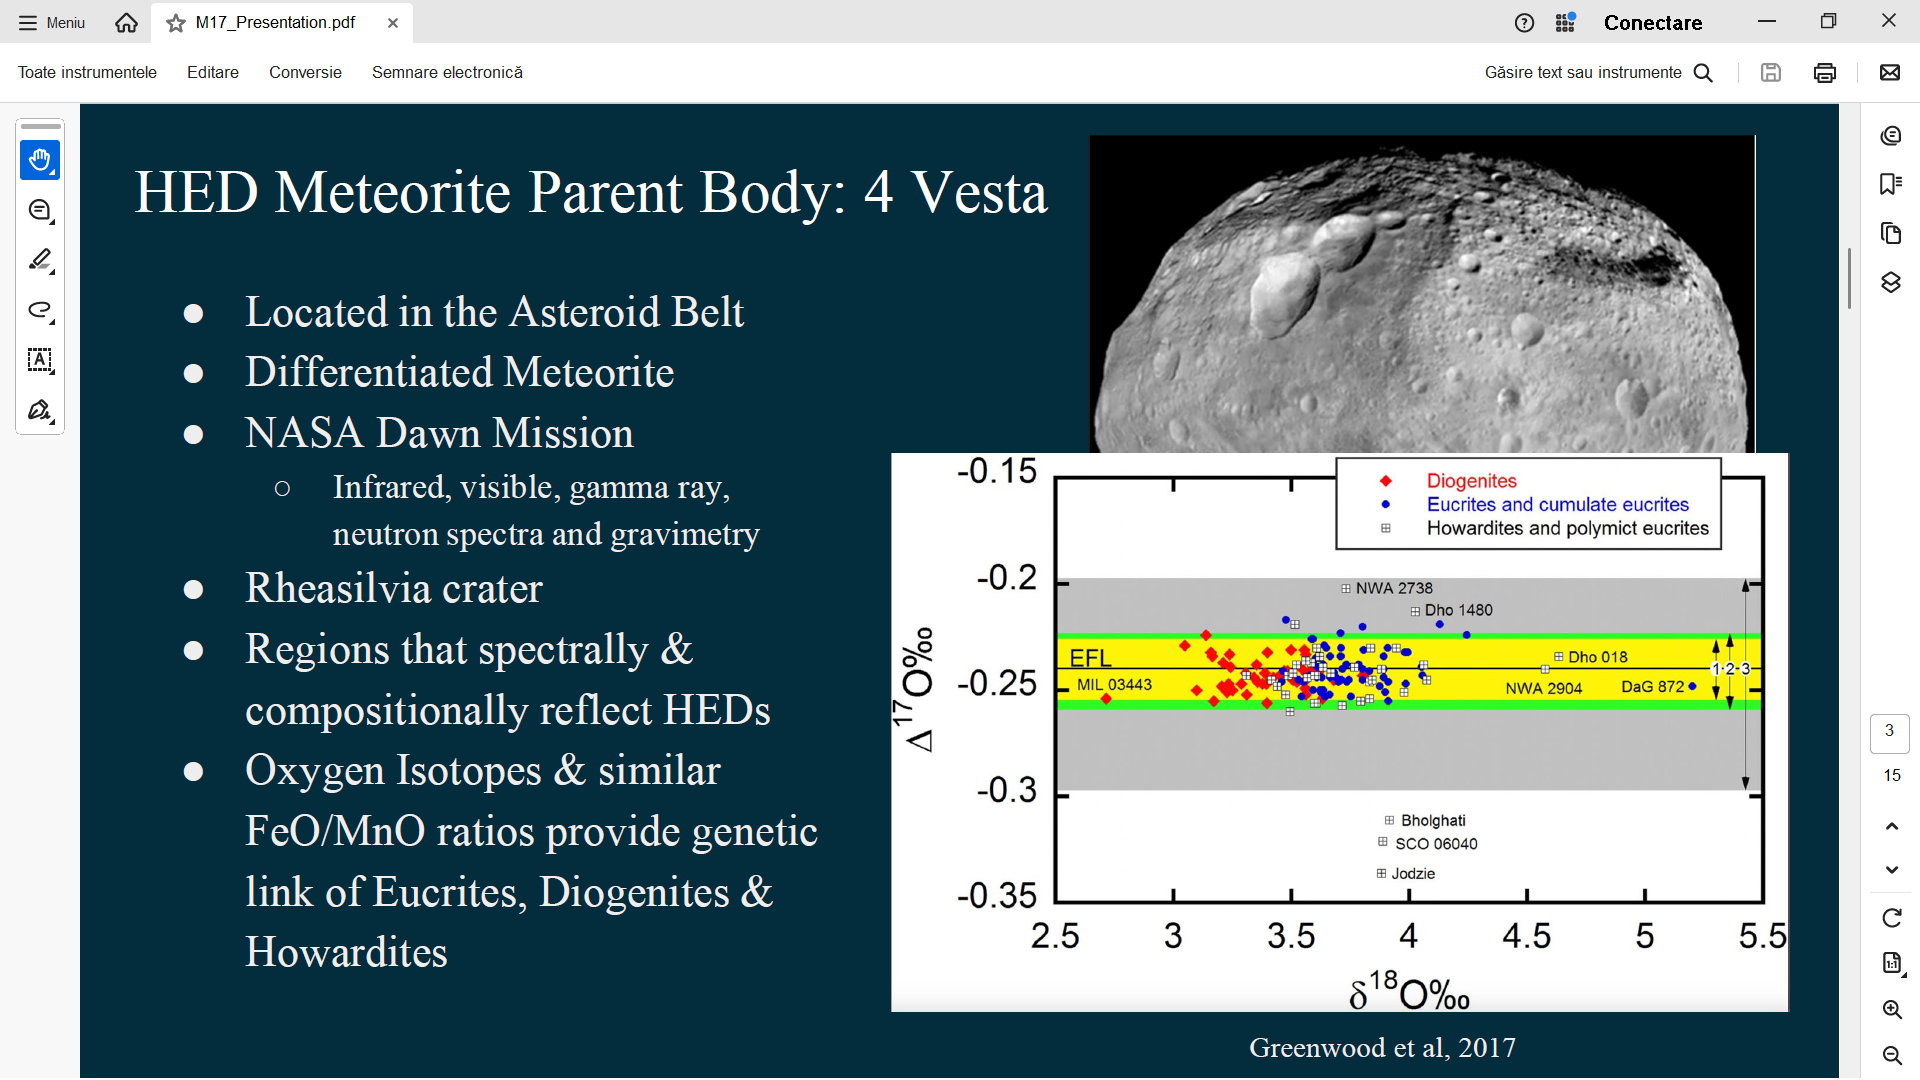The image size is (1920, 1080).
Task: Go to next page with down chevron
Action: (x=1891, y=870)
